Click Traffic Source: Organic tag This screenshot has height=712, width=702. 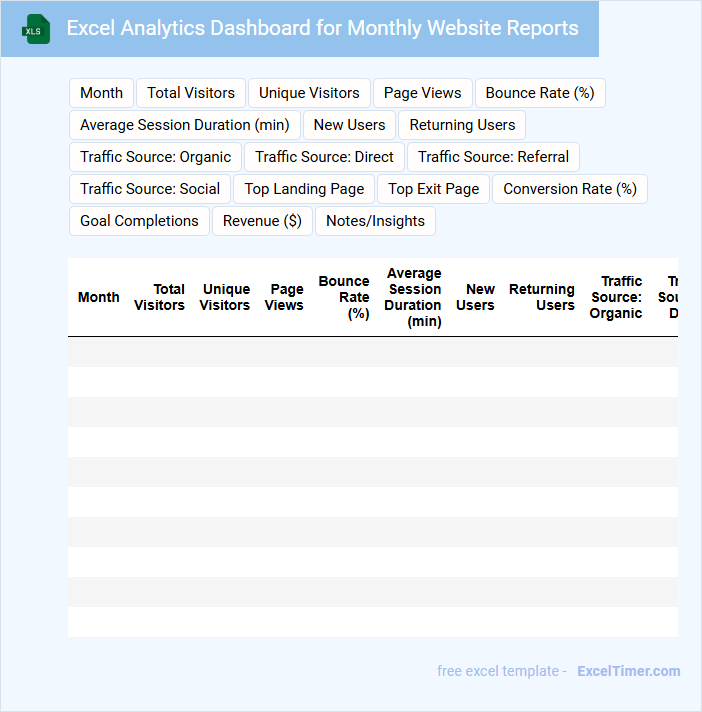click(155, 157)
